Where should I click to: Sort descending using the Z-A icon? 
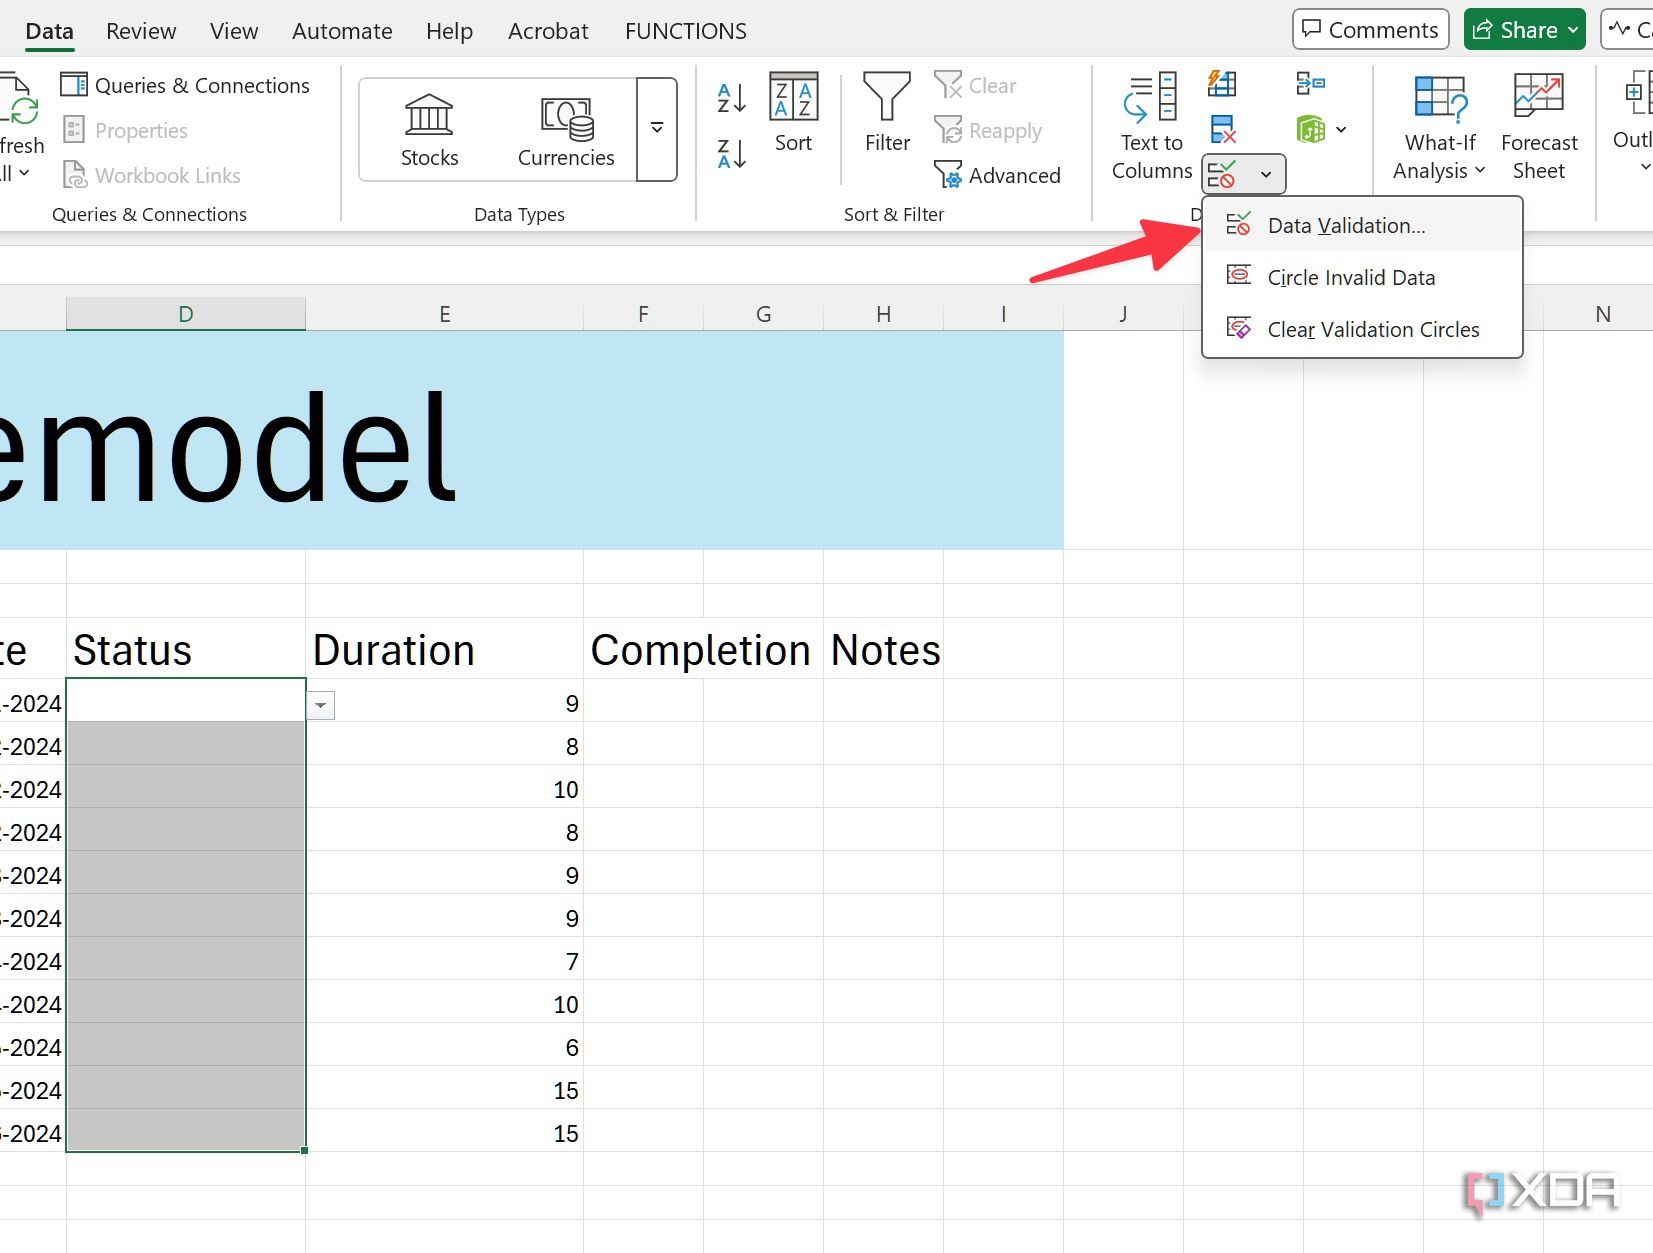pos(729,155)
